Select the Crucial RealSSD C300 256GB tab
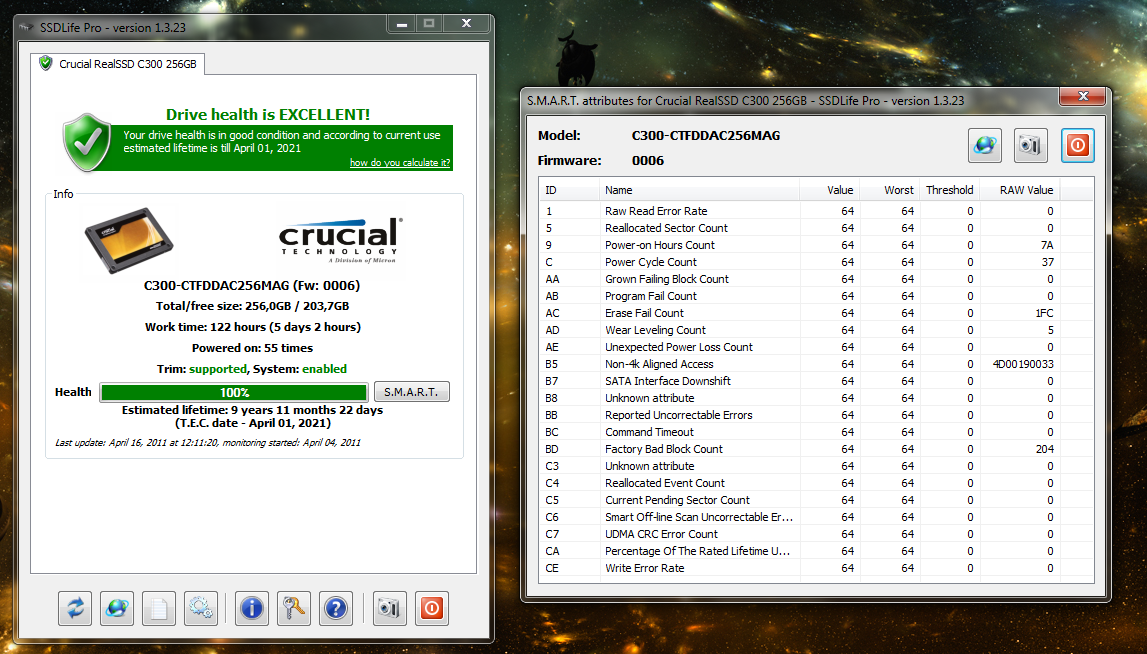Image resolution: width=1147 pixels, height=654 pixels. (119, 64)
